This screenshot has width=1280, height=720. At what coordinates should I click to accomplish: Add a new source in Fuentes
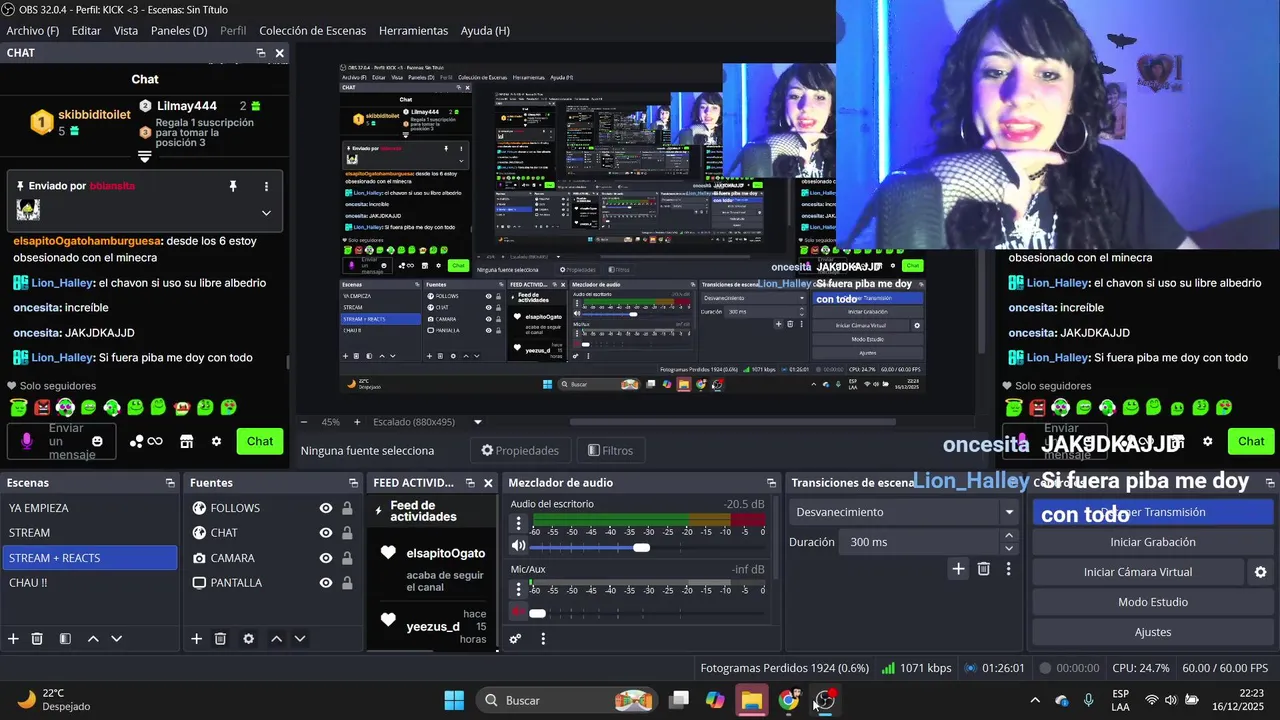point(197,639)
